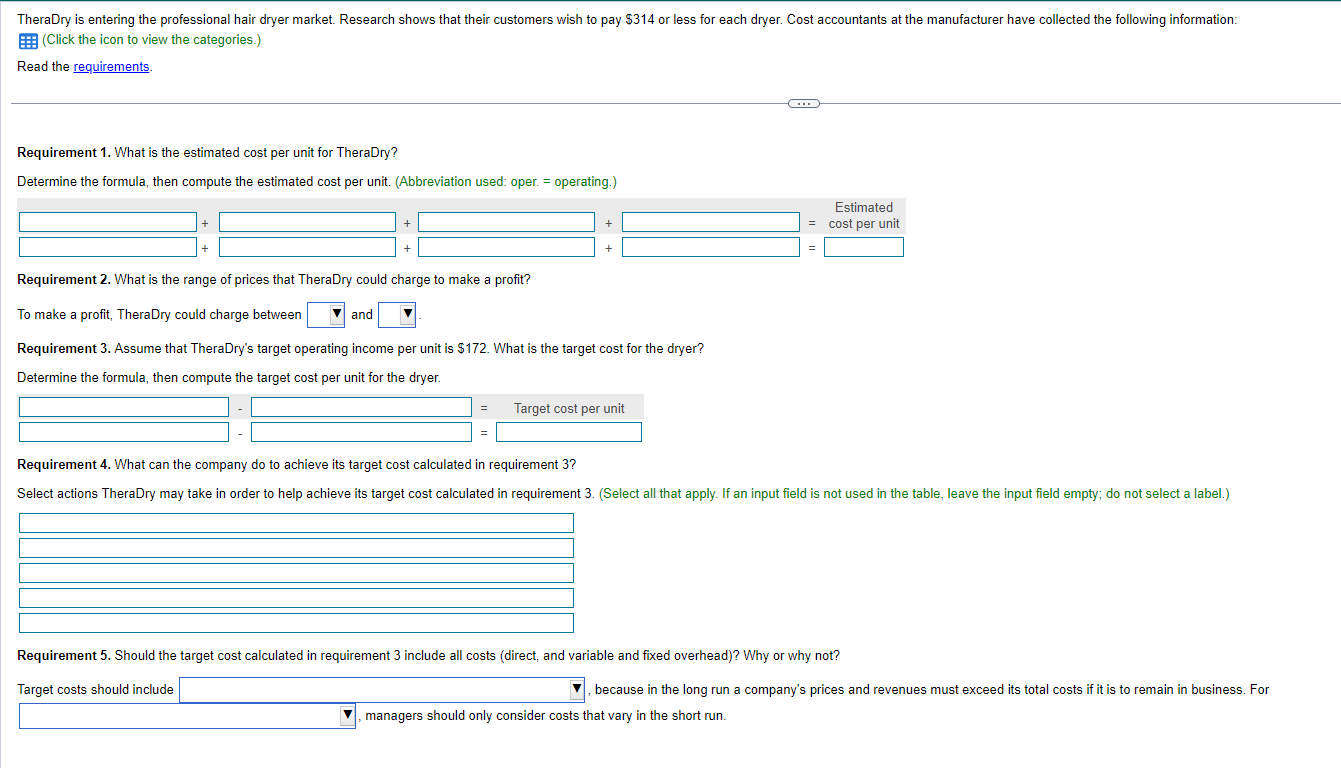Click second amount field in Requirement 3

click(x=361, y=432)
